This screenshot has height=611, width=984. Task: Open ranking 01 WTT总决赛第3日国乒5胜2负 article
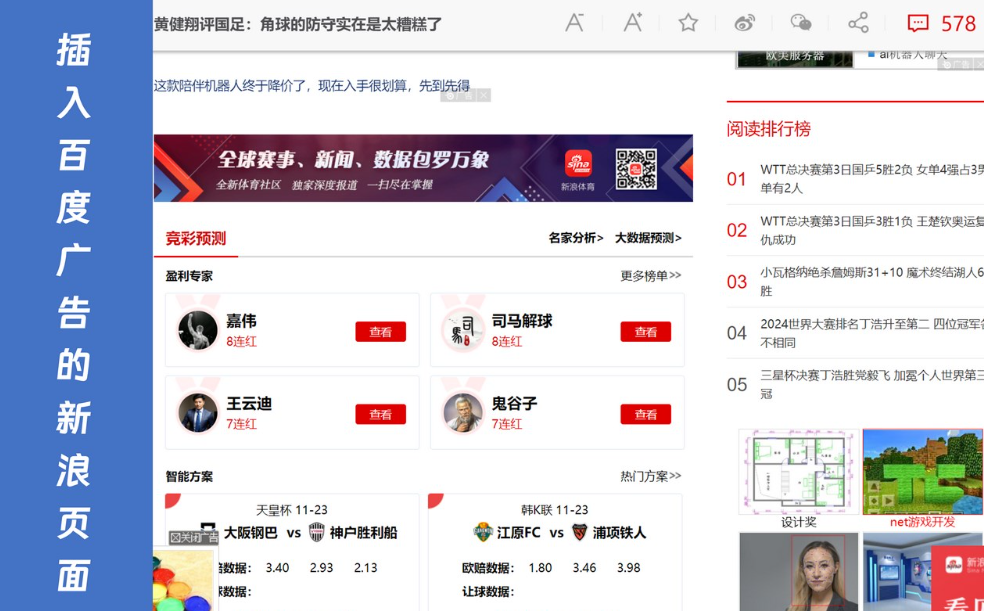pyautogui.click(x=872, y=179)
